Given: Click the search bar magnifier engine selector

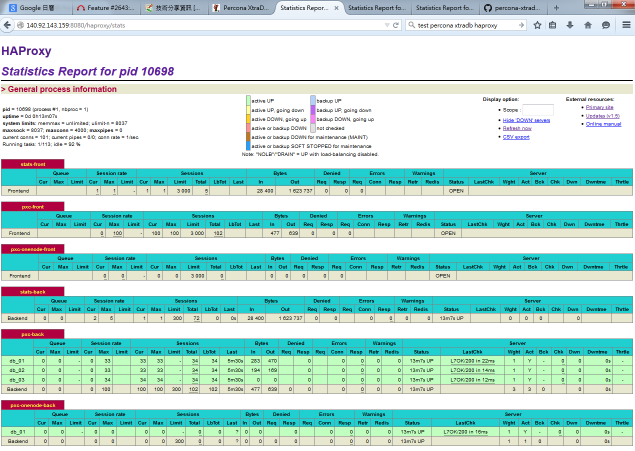Looking at the screenshot, I should point(411,25).
